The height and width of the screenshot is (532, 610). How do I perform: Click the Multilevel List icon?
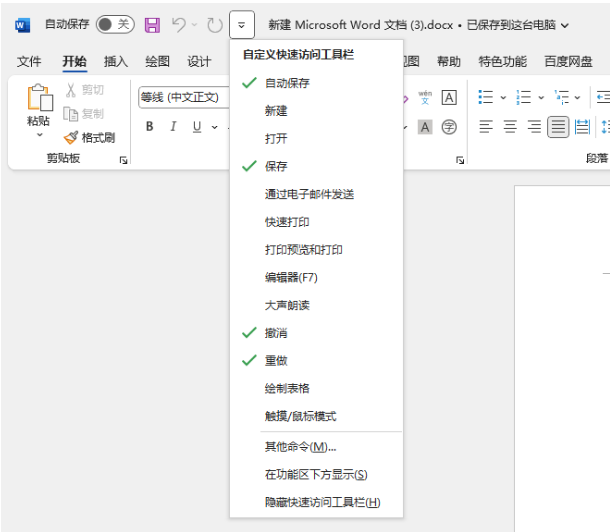(x=561, y=97)
